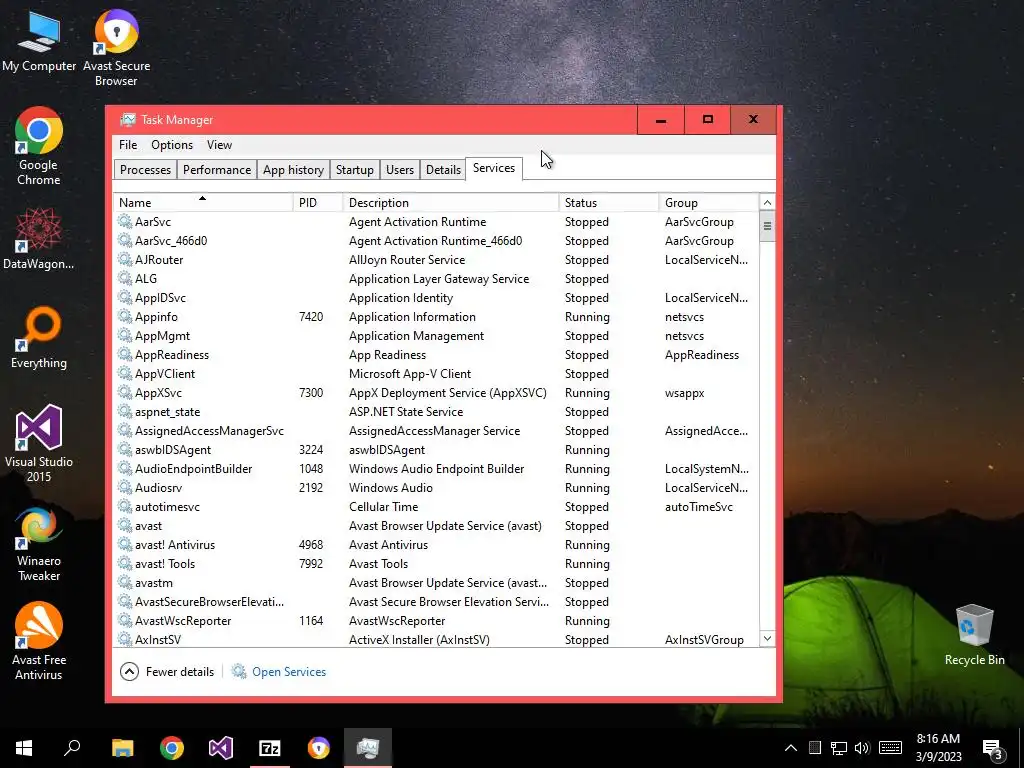The height and width of the screenshot is (768, 1024).
Task: Open the Avast Secure Browser desktop shortcut
Action: 116,47
